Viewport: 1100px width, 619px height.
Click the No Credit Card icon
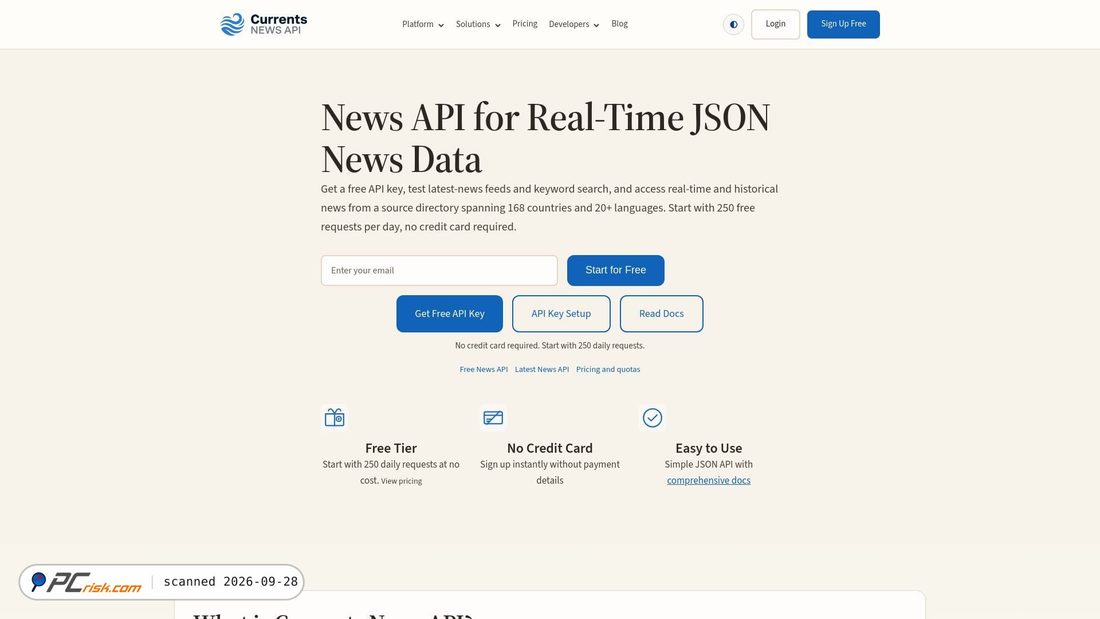(x=493, y=418)
